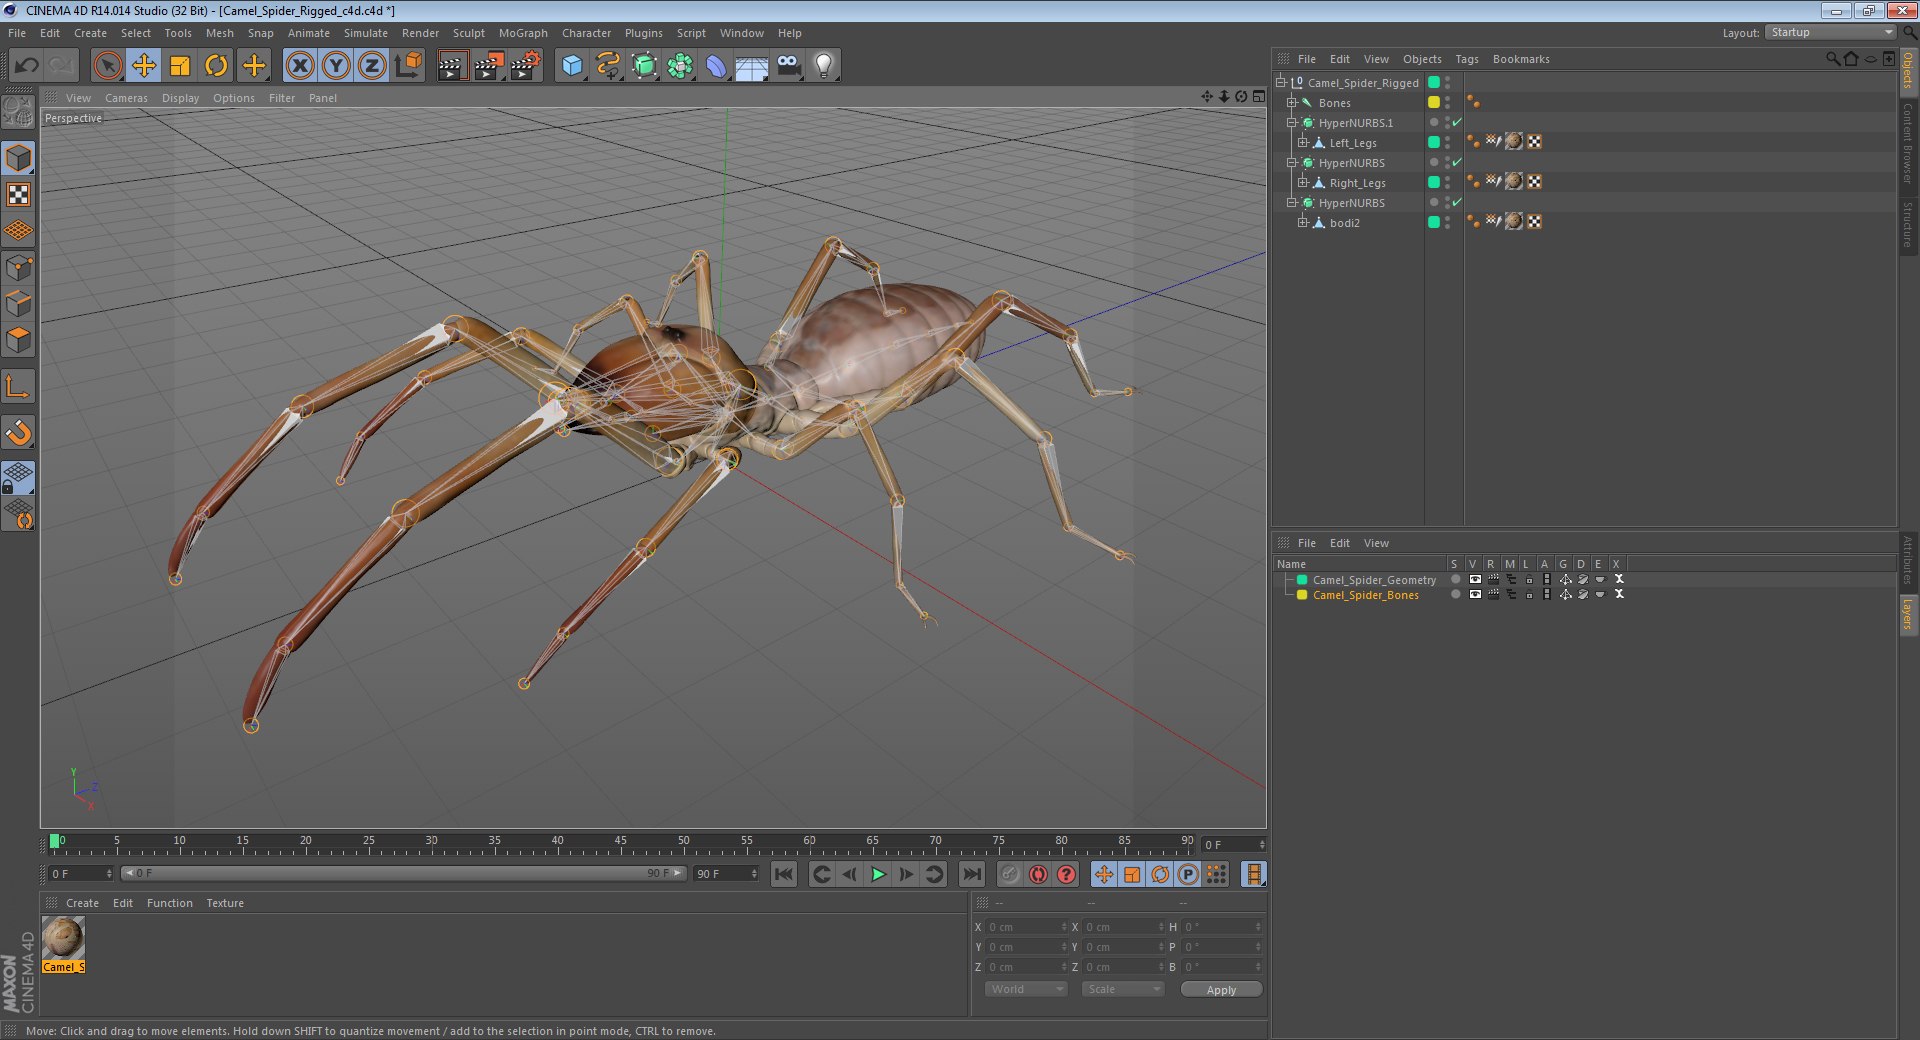Viewport: 1920px width, 1040px height.
Task: Switch to Polygons mode
Action: click(x=19, y=340)
